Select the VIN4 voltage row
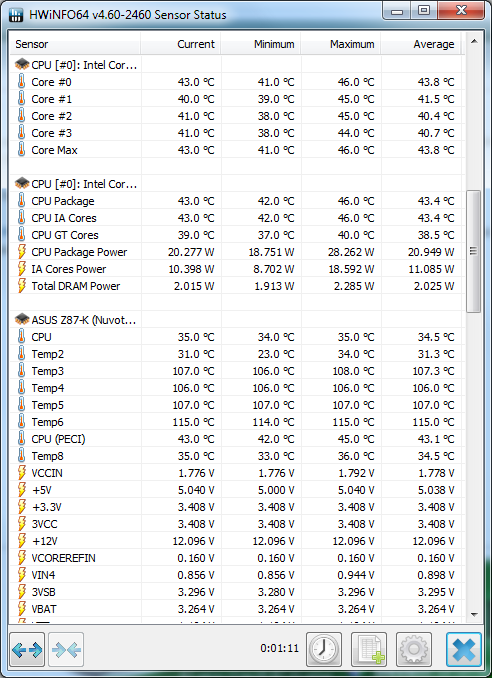This screenshot has width=492, height=678. click(x=236, y=575)
